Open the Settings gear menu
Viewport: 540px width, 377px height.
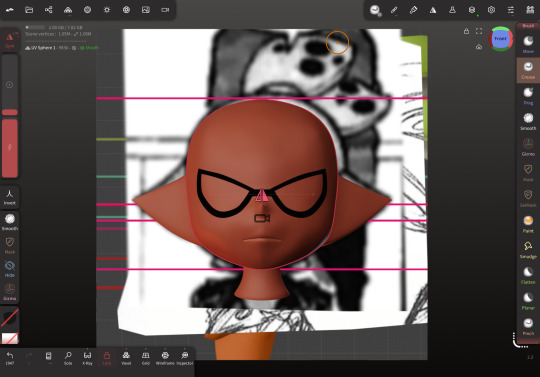[x=491, y=10]
